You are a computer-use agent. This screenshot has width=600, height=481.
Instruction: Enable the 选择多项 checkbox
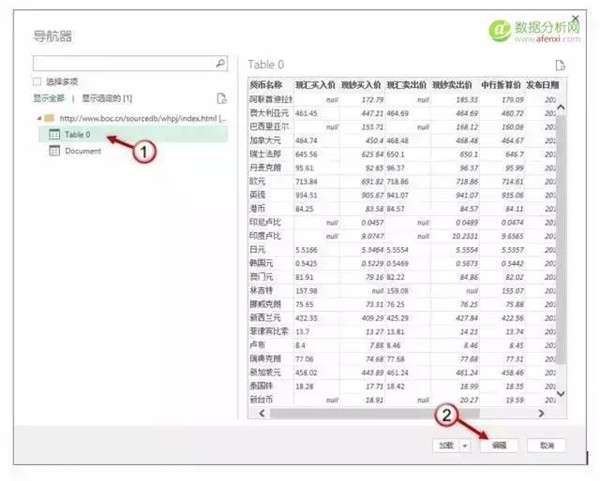point(37,82)
